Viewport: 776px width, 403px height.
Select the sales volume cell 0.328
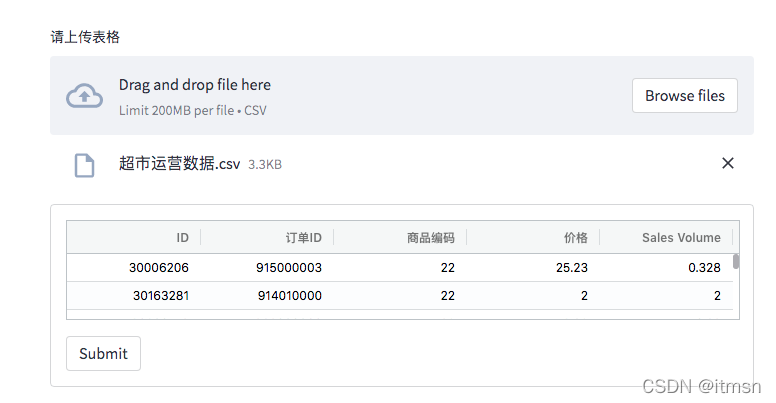pos(666,268)
